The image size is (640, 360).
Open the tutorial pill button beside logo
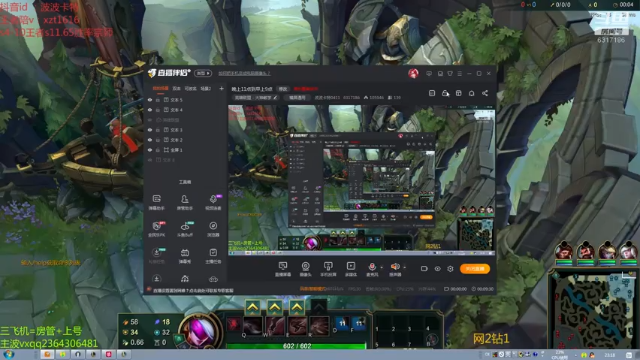202,73
